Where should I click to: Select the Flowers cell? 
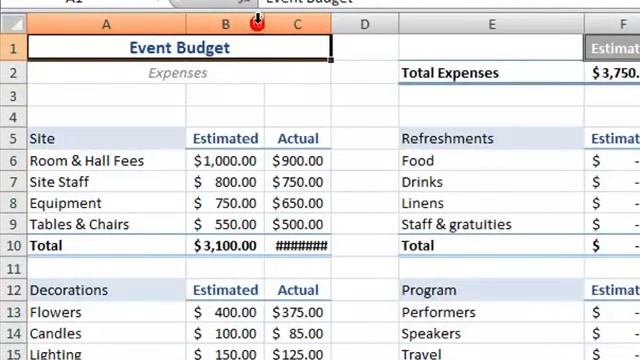[107, 312]
